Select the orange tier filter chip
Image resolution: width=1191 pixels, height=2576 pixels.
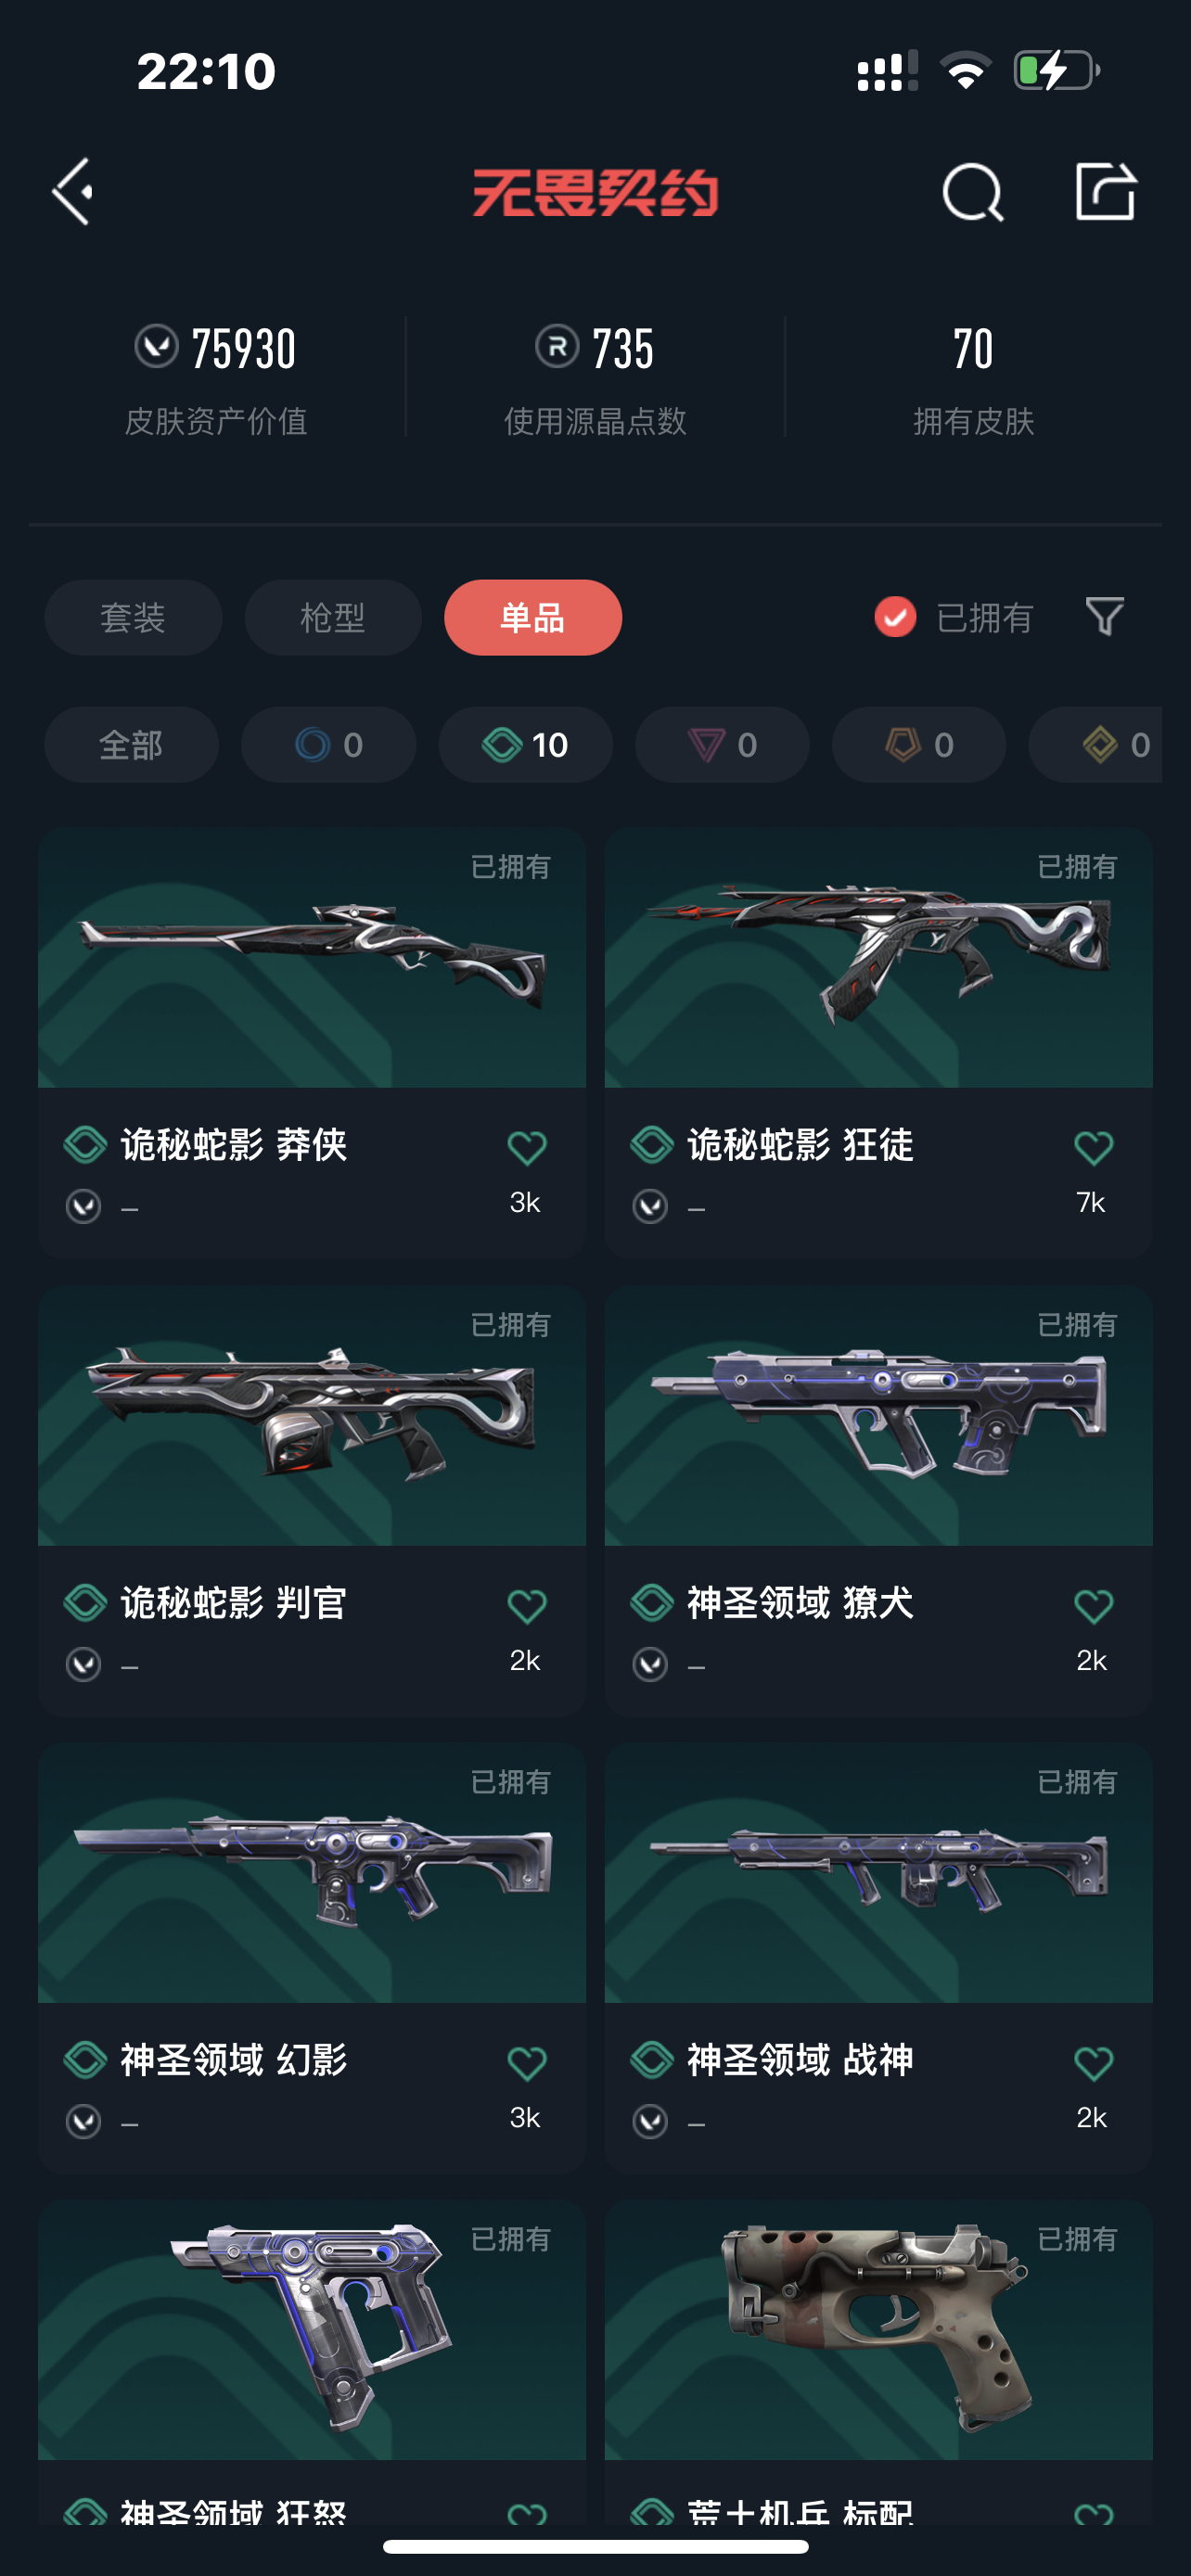pos(918,745)
